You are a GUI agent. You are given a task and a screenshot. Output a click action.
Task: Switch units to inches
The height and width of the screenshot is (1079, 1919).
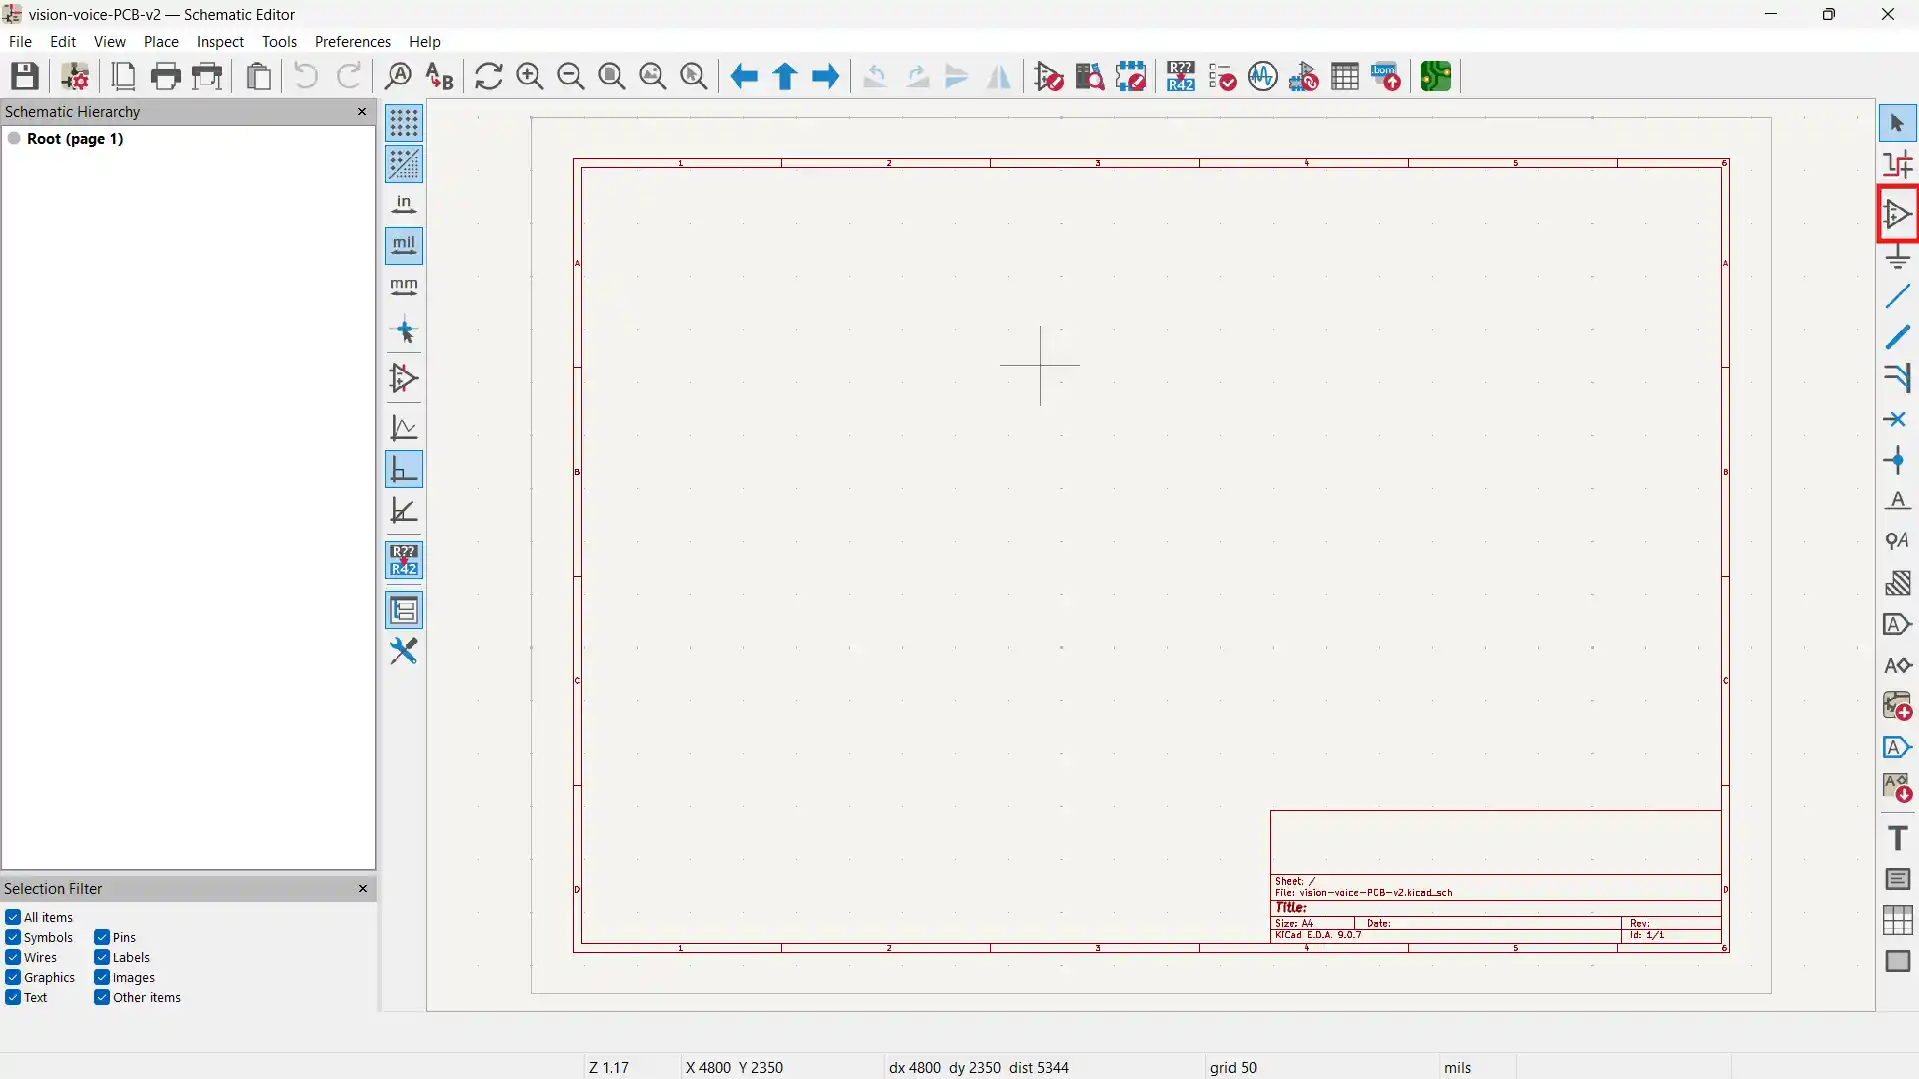(404, 205)
